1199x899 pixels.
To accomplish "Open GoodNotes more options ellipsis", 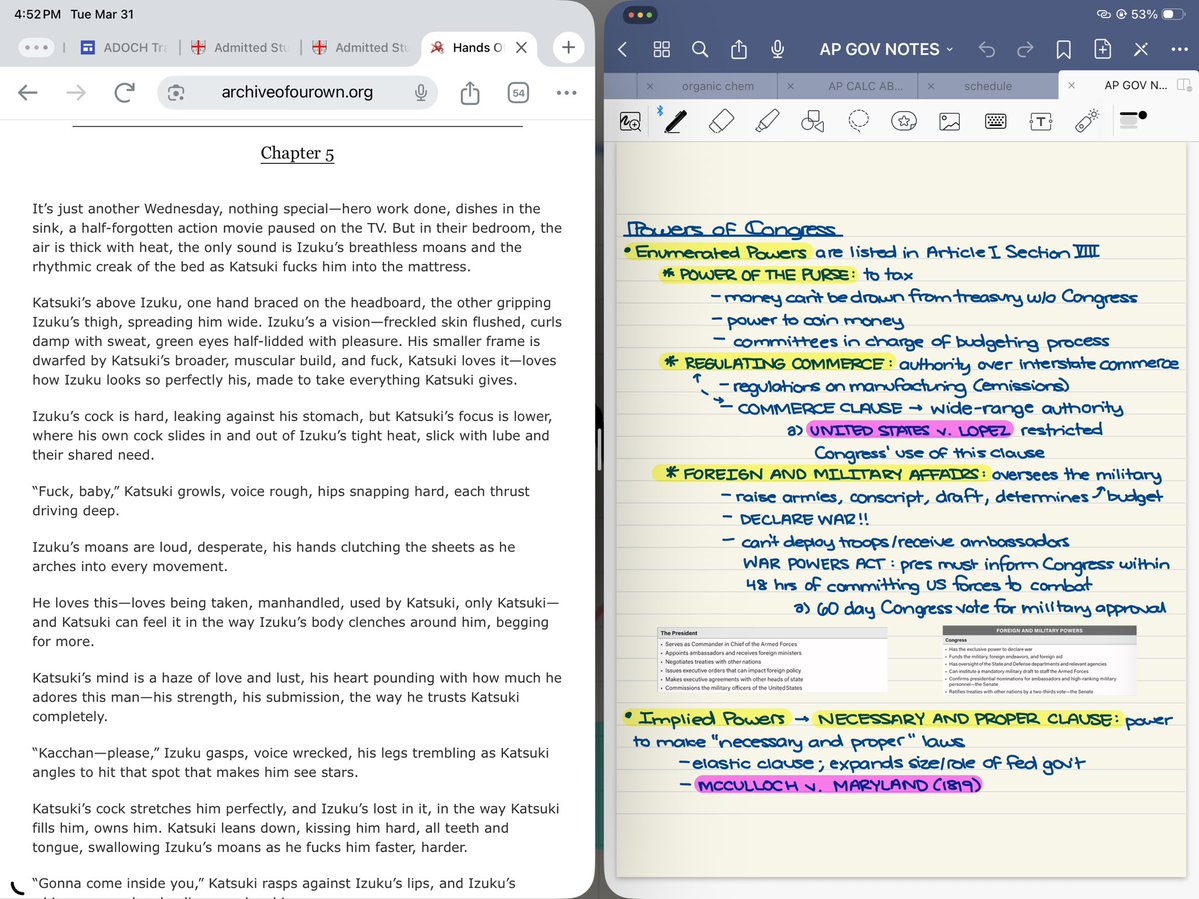I will click(1179, 50).
